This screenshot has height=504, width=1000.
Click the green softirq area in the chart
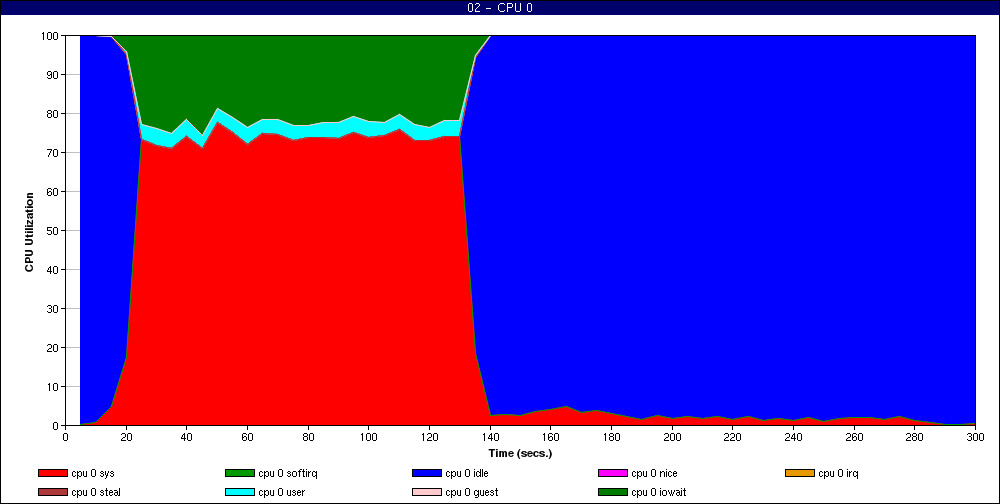tap(300, 77)
